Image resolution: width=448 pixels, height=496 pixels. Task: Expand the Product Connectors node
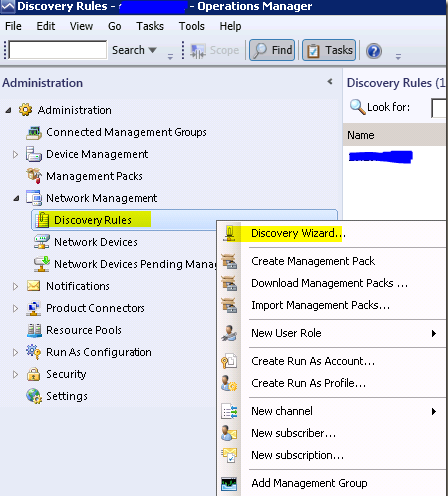click(x=15, y=308)
